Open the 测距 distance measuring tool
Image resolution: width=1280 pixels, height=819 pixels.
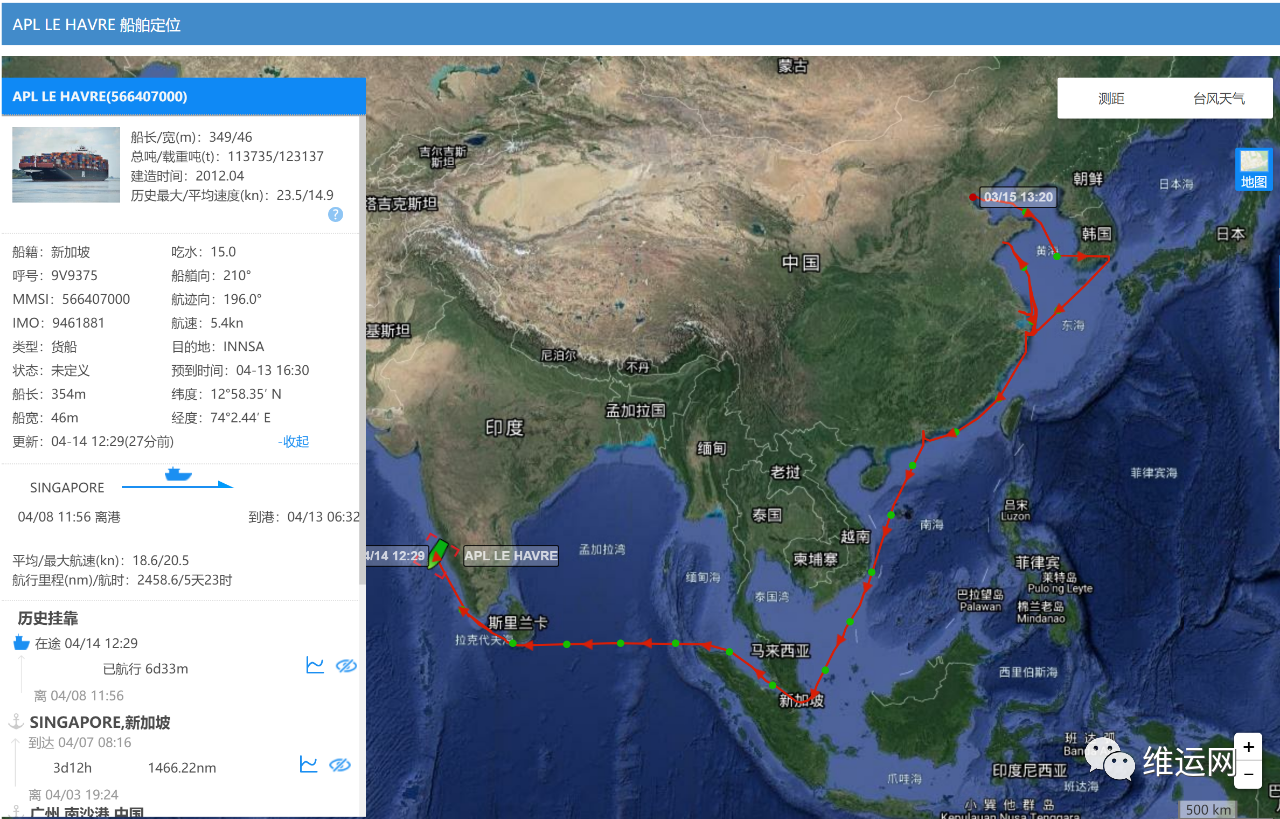point(1111,98)
